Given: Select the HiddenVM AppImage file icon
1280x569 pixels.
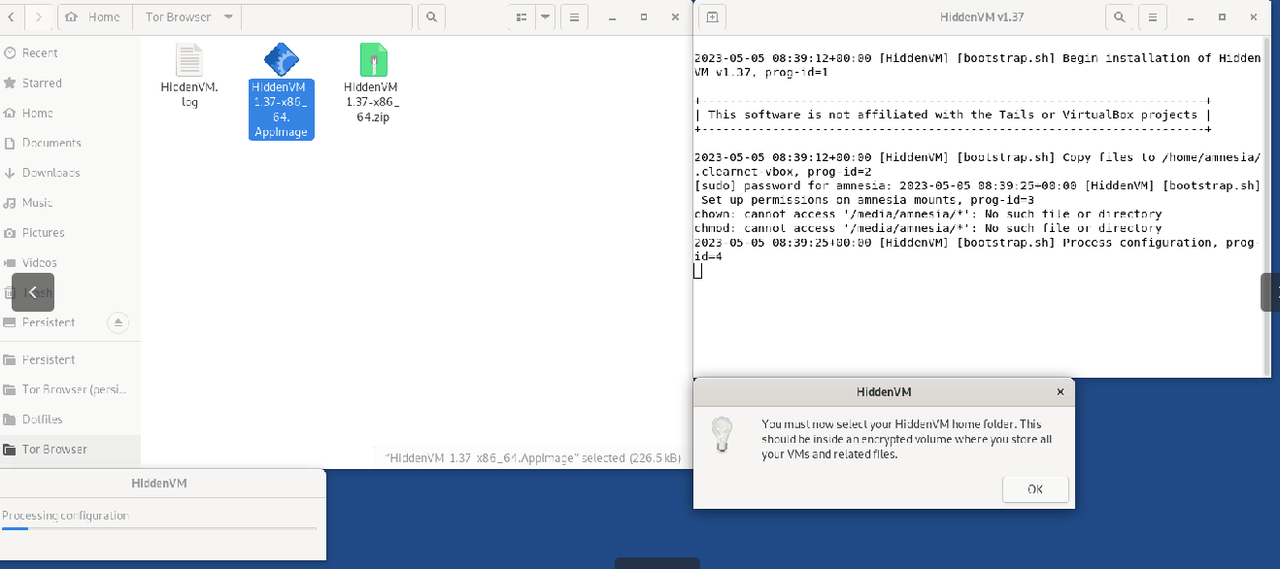Looking at the screenshot, I should (x=281, y=61).
